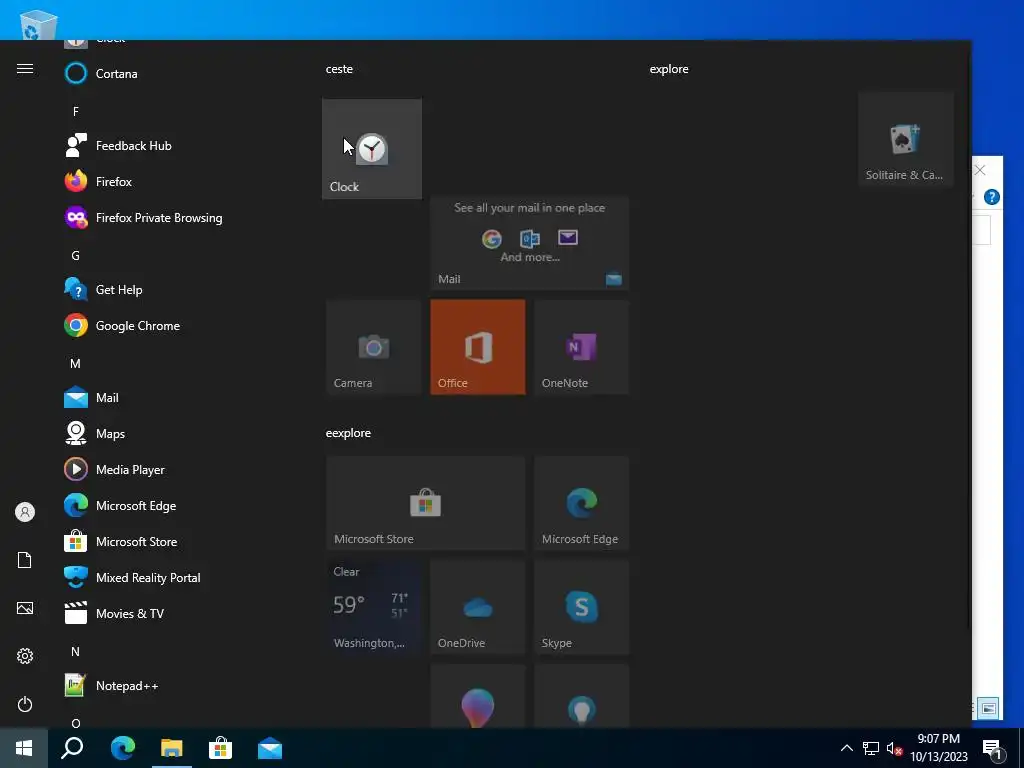Open the Weather tile for Washington
This screenshot has width=1024, height=768.
[374, 607]
